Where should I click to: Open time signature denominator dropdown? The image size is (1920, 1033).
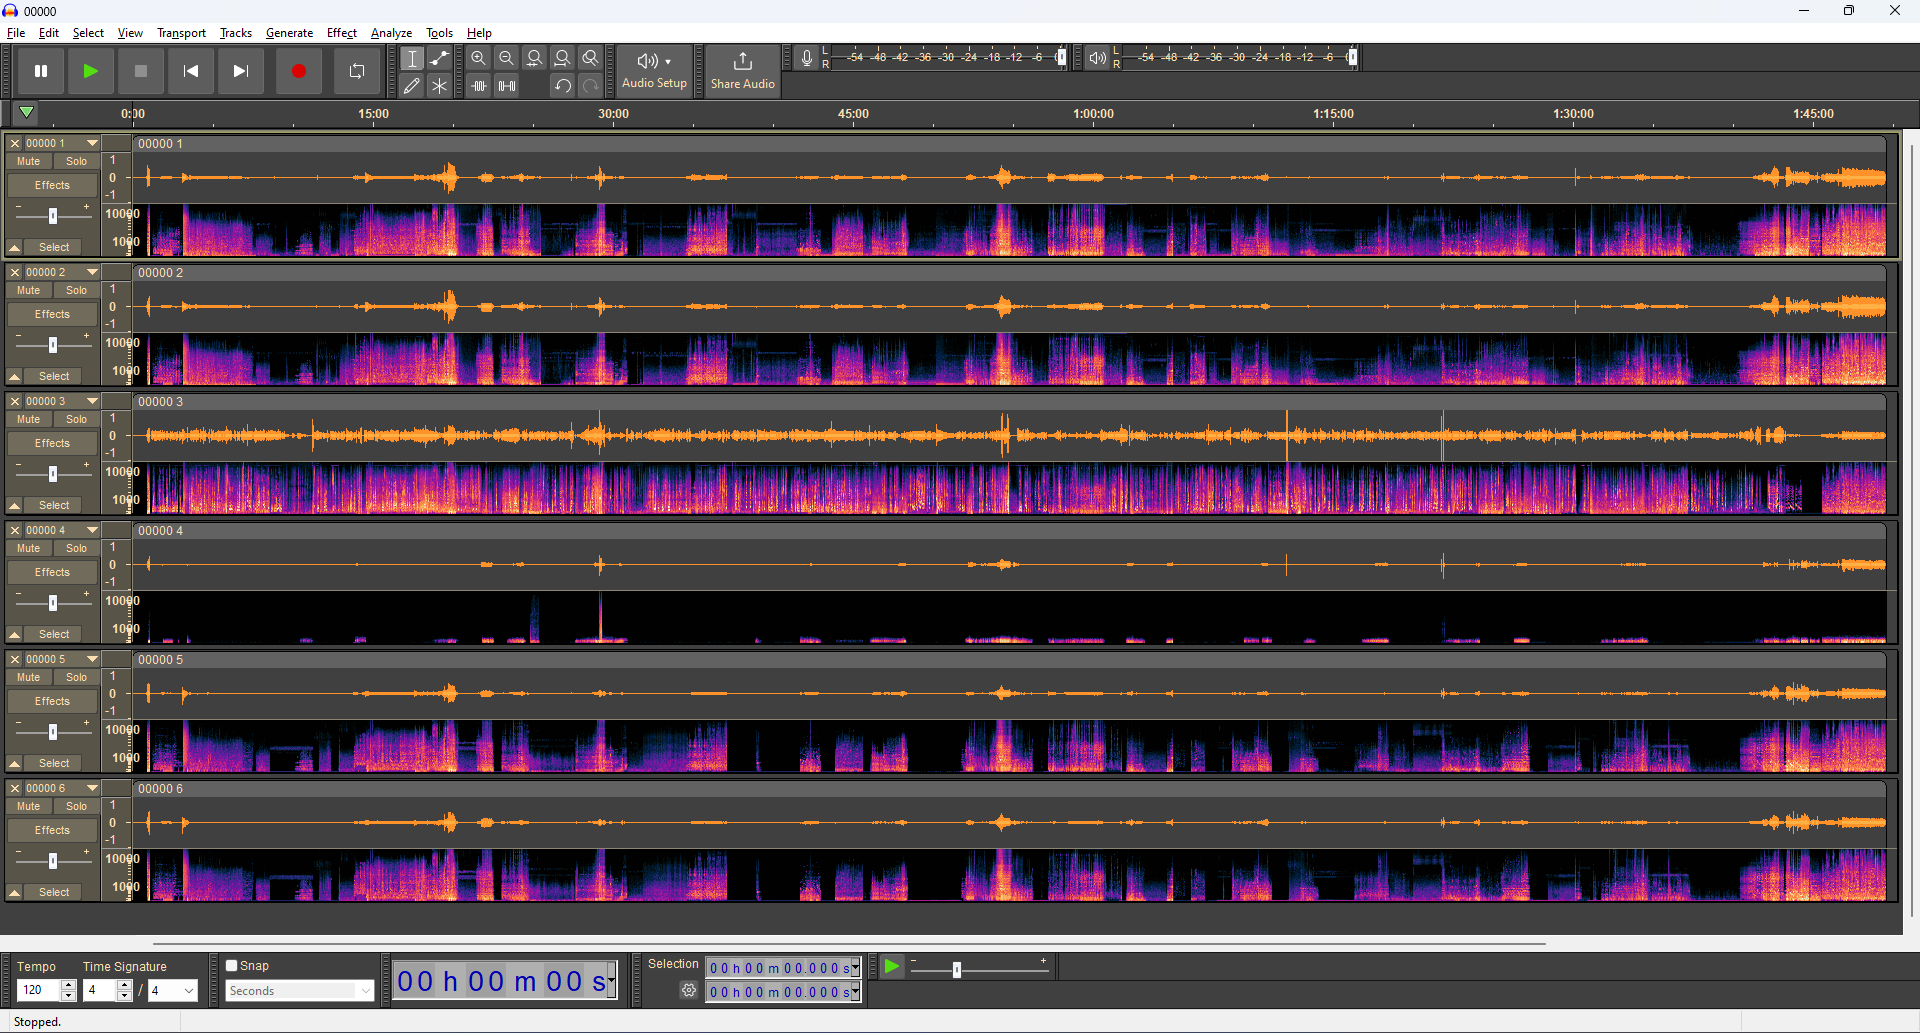pos(173,990)
